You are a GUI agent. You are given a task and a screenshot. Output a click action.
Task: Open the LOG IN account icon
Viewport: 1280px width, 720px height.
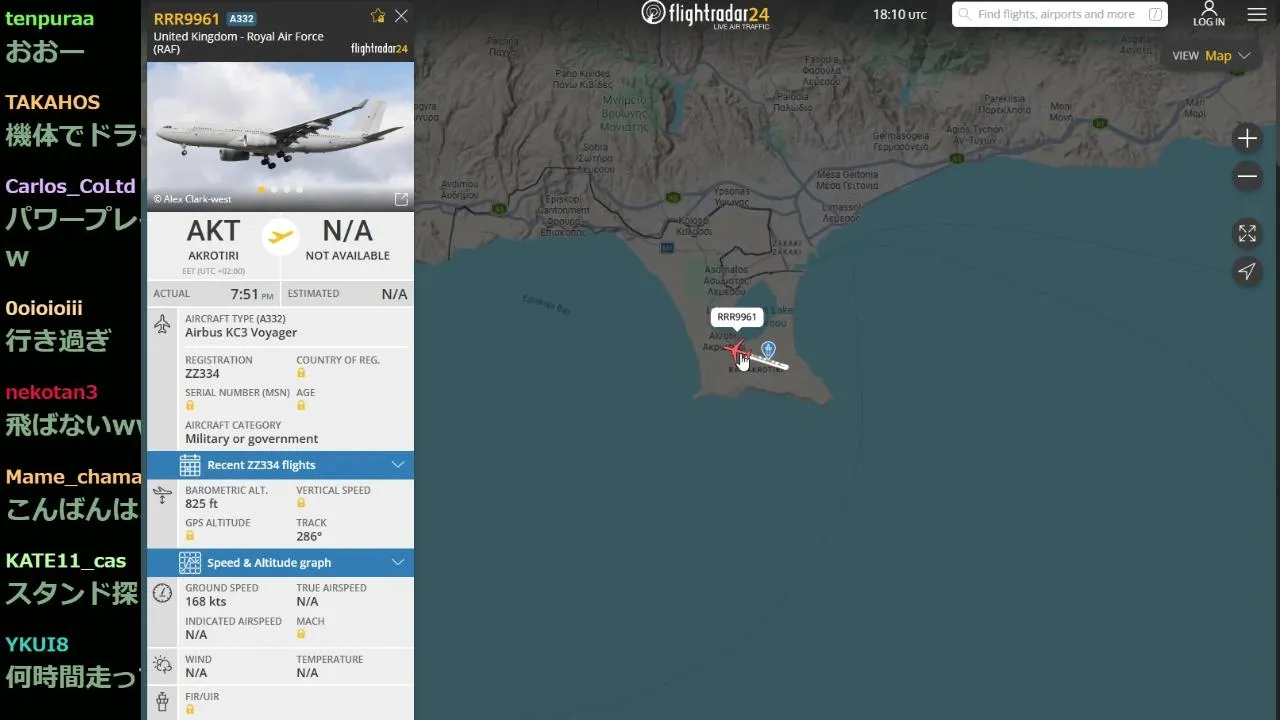click(x=1208, y=14)
